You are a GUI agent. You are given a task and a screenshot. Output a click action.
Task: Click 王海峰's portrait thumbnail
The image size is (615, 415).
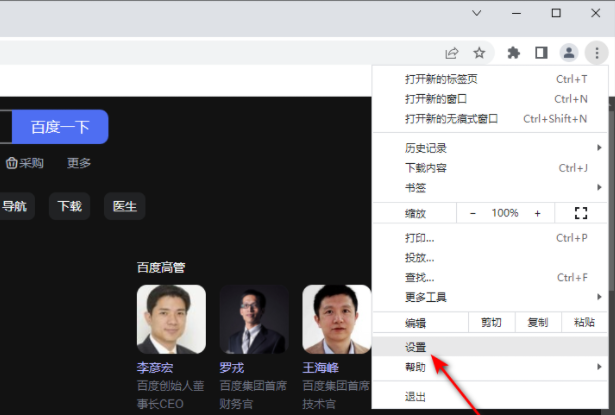click(337, 319)
